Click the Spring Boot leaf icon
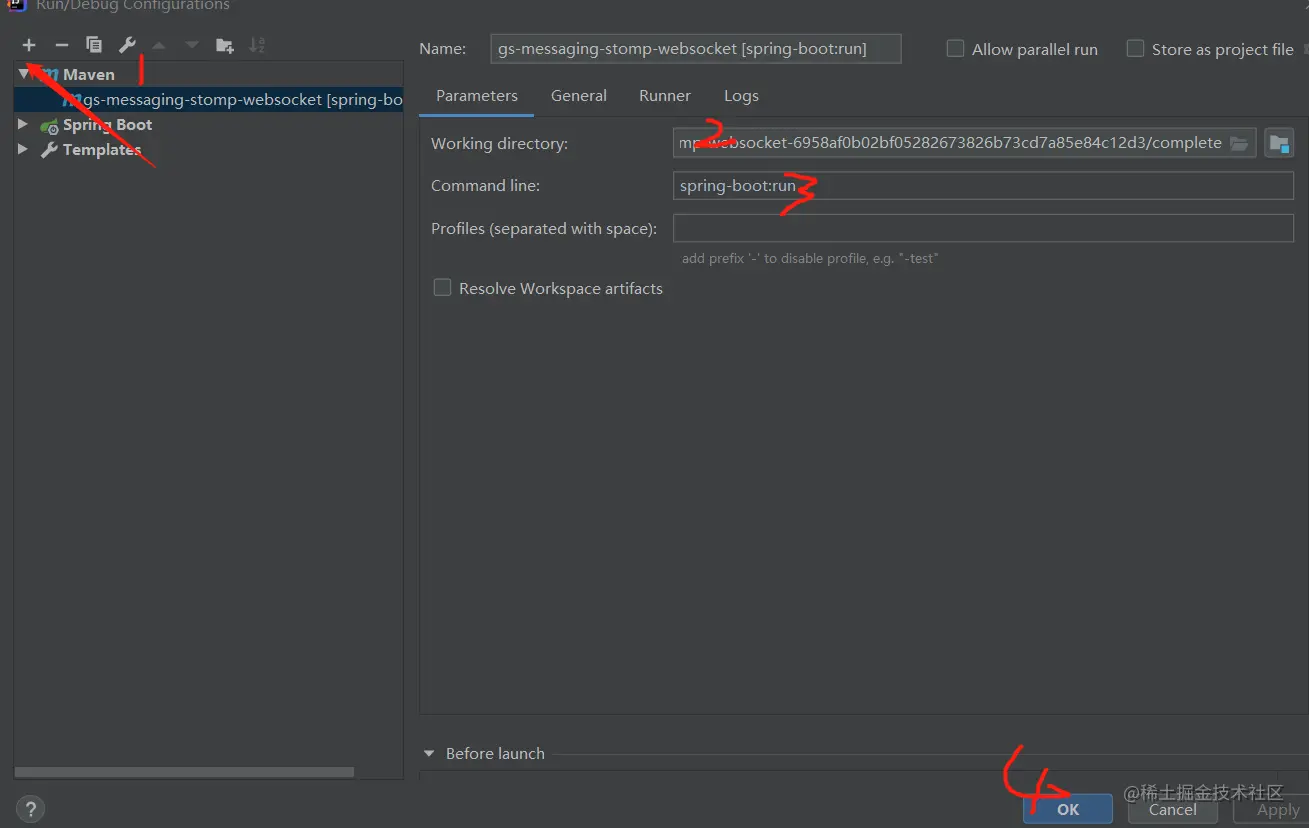The height and width of the screenshot is (828, 1309). (49, 126)
